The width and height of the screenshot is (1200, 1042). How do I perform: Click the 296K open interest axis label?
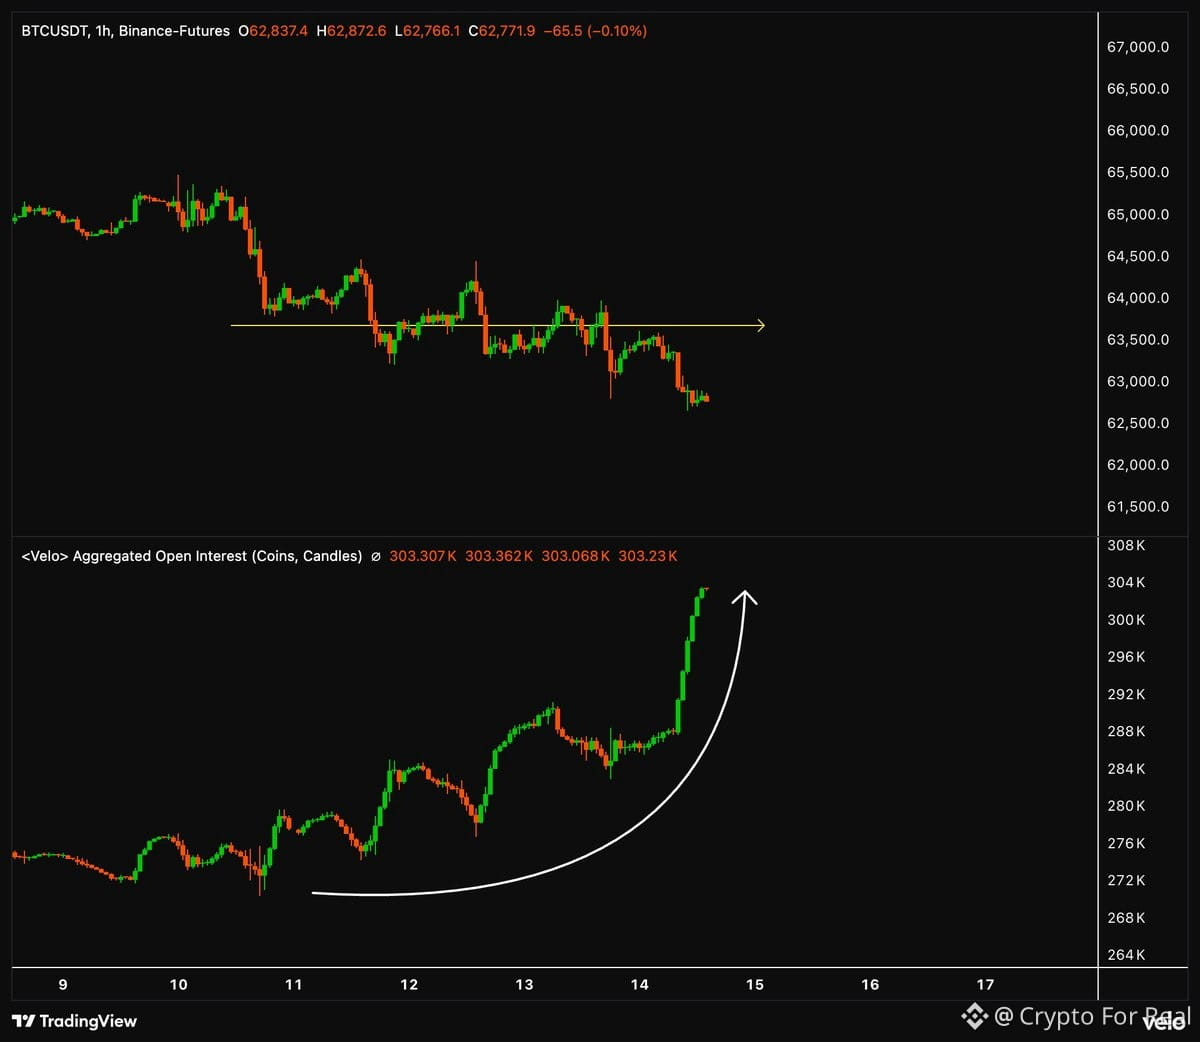click(1126, 657)
